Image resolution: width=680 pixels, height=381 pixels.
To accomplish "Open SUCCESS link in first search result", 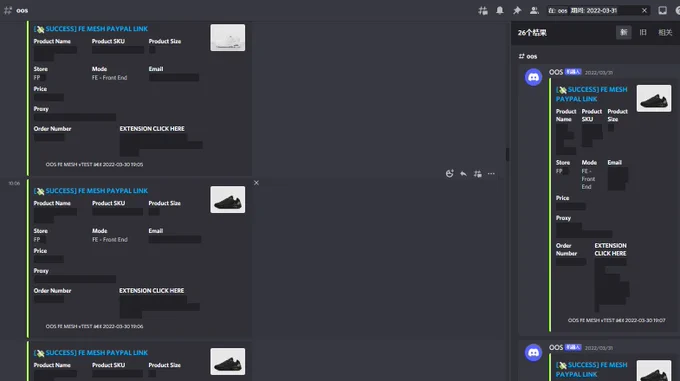I will click(592, 94).
